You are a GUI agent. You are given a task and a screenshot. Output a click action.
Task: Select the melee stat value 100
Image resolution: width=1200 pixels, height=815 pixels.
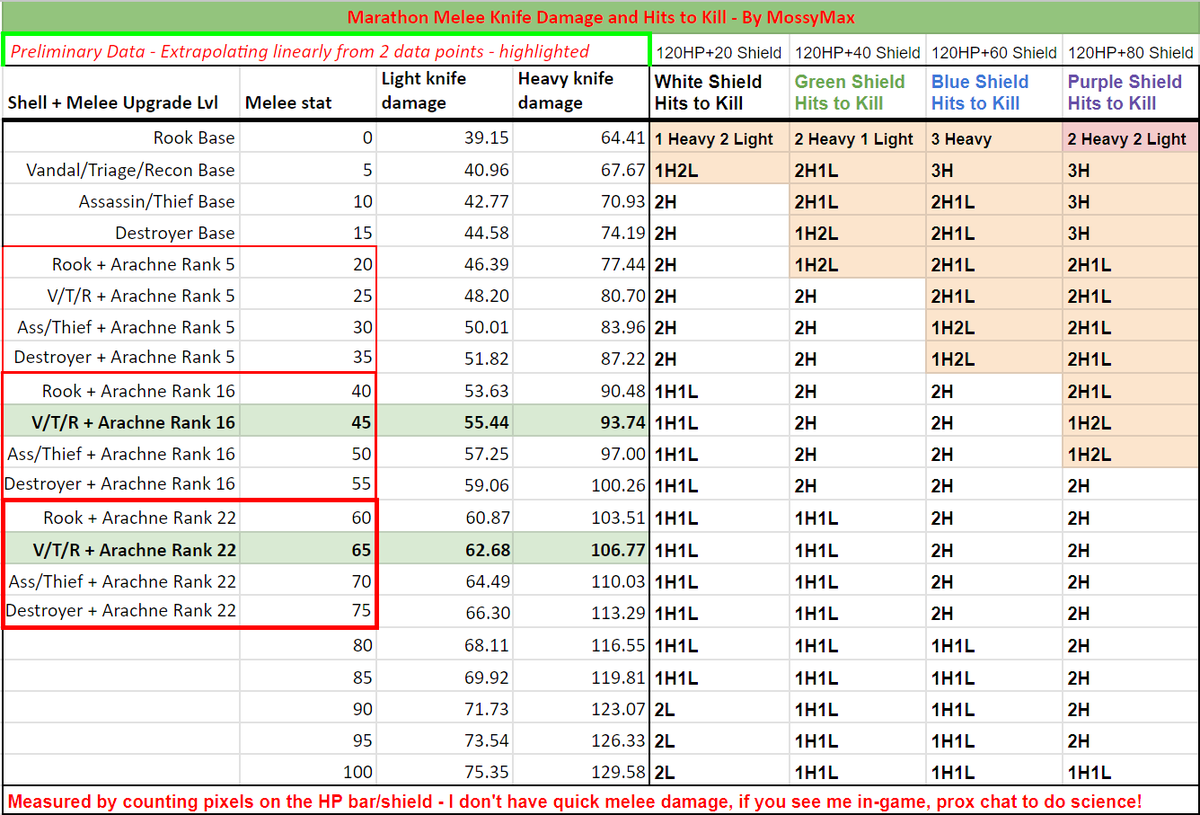pos(309,772)
